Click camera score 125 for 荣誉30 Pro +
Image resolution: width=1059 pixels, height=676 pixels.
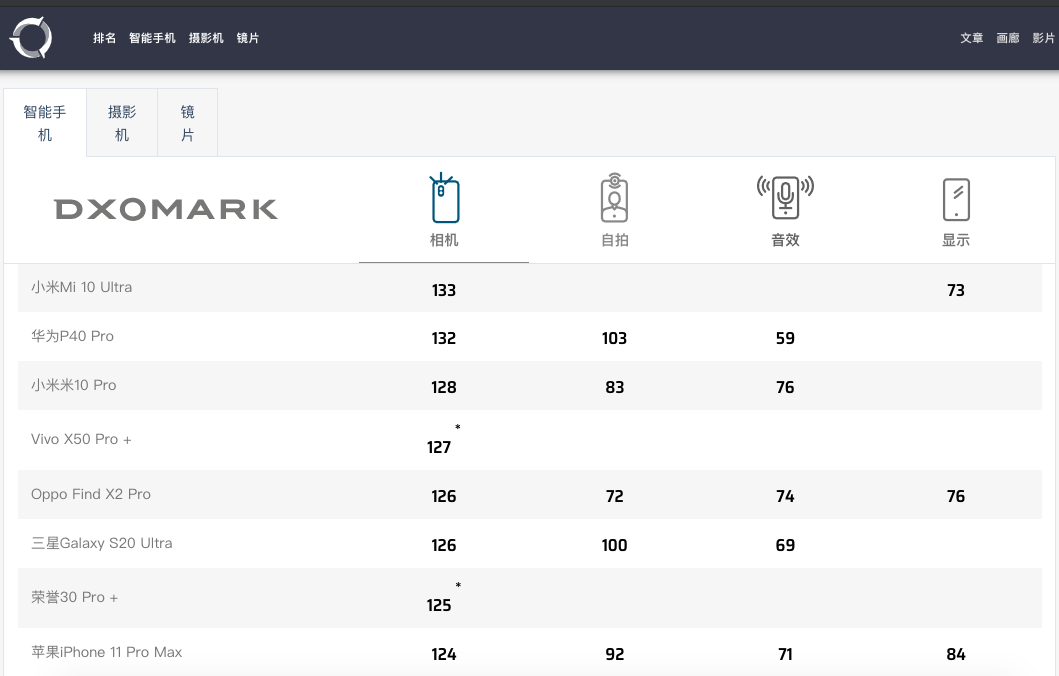click(x=439, y=605)
